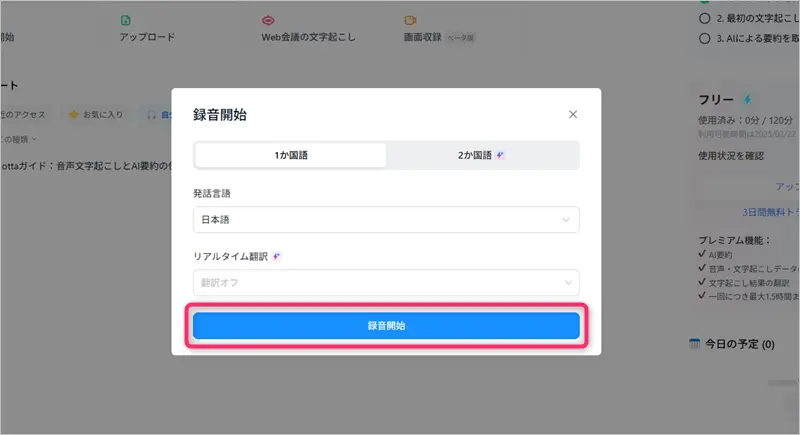Click the 3日間無料 trial link
The image size is (800, 435).
770,212
